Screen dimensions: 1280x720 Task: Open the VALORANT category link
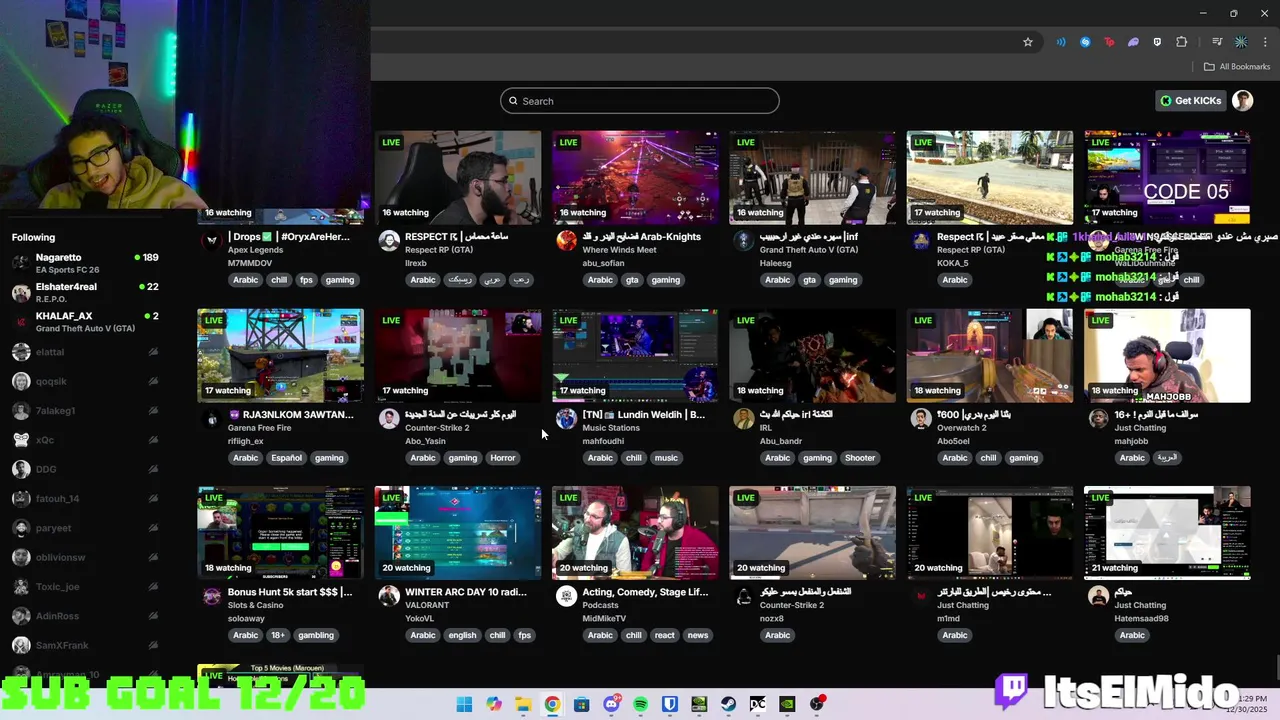coord(427,605)
